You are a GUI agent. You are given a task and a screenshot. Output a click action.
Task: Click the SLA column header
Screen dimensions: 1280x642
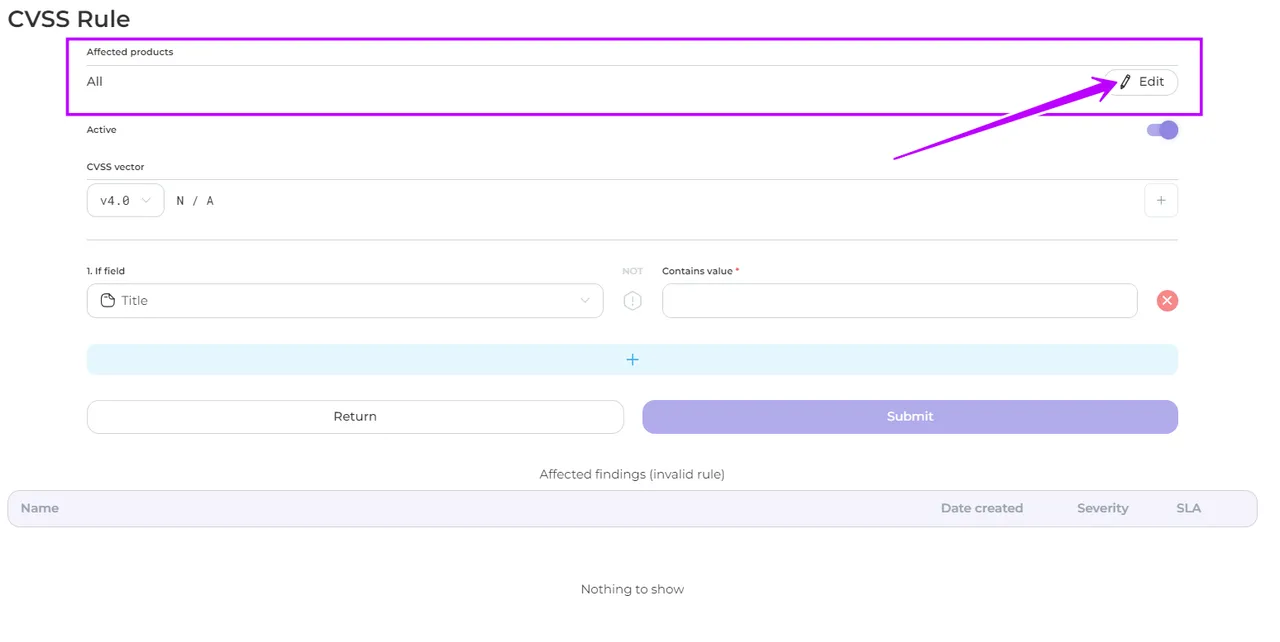click(x=1188, y=508)
